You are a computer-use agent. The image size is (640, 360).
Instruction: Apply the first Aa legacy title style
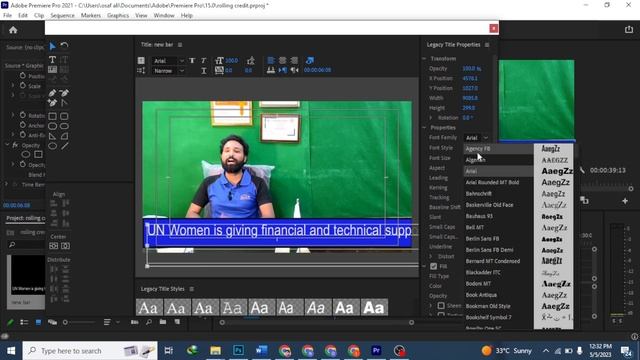coord(149,308)
